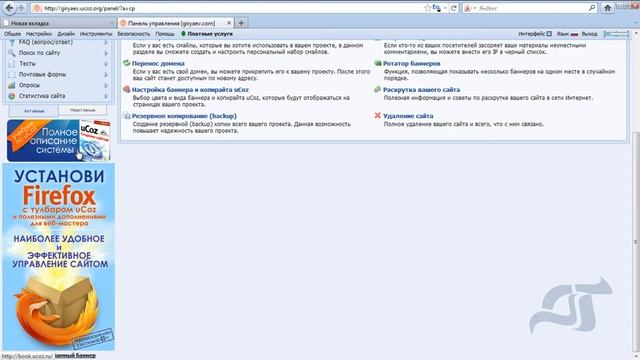Open the Помощь menu

pos(165,34)
